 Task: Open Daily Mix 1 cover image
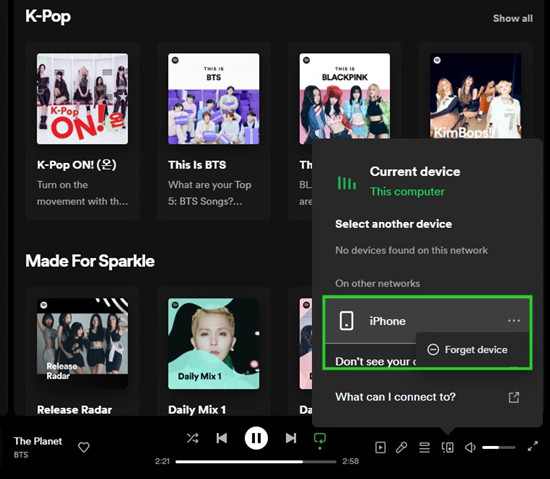point(214,344)
